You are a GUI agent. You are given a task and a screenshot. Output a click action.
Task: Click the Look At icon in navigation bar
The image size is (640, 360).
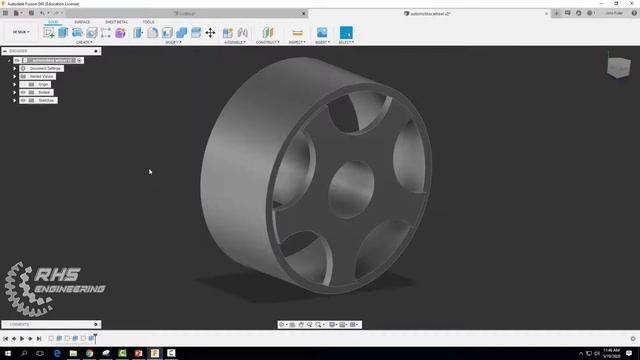pyautogui.click(x=292, y=324)
